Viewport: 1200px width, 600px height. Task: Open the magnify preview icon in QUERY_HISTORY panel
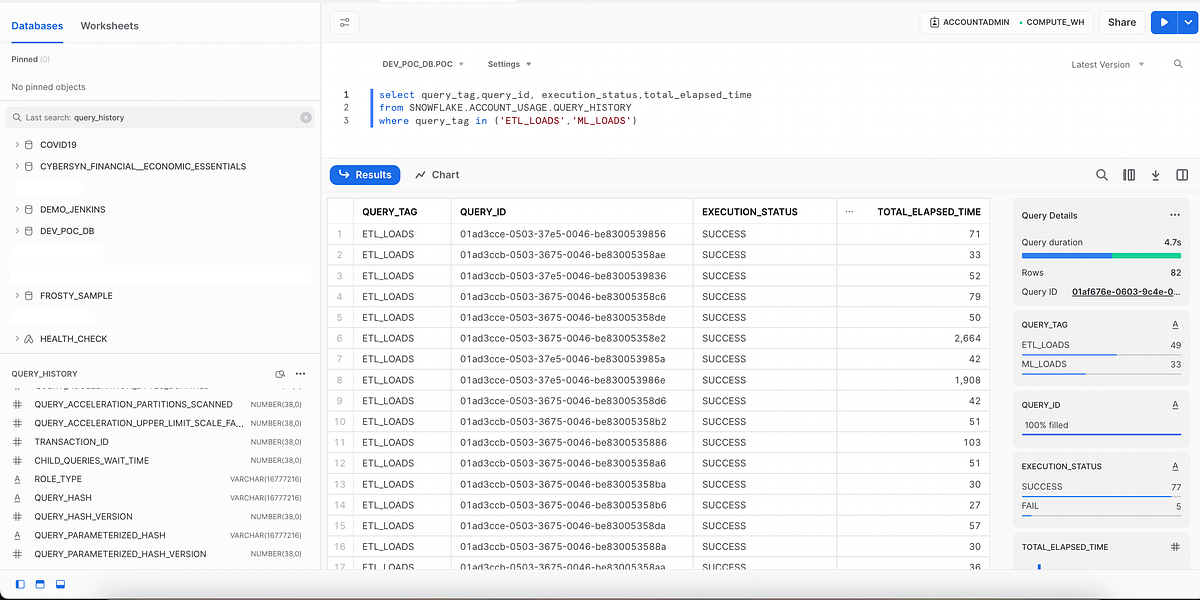pos(280,372)
